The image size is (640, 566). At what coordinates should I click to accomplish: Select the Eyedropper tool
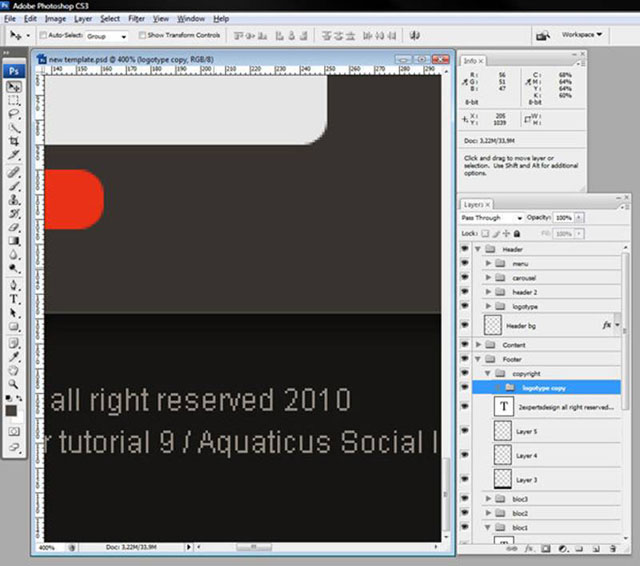point(14,357)
